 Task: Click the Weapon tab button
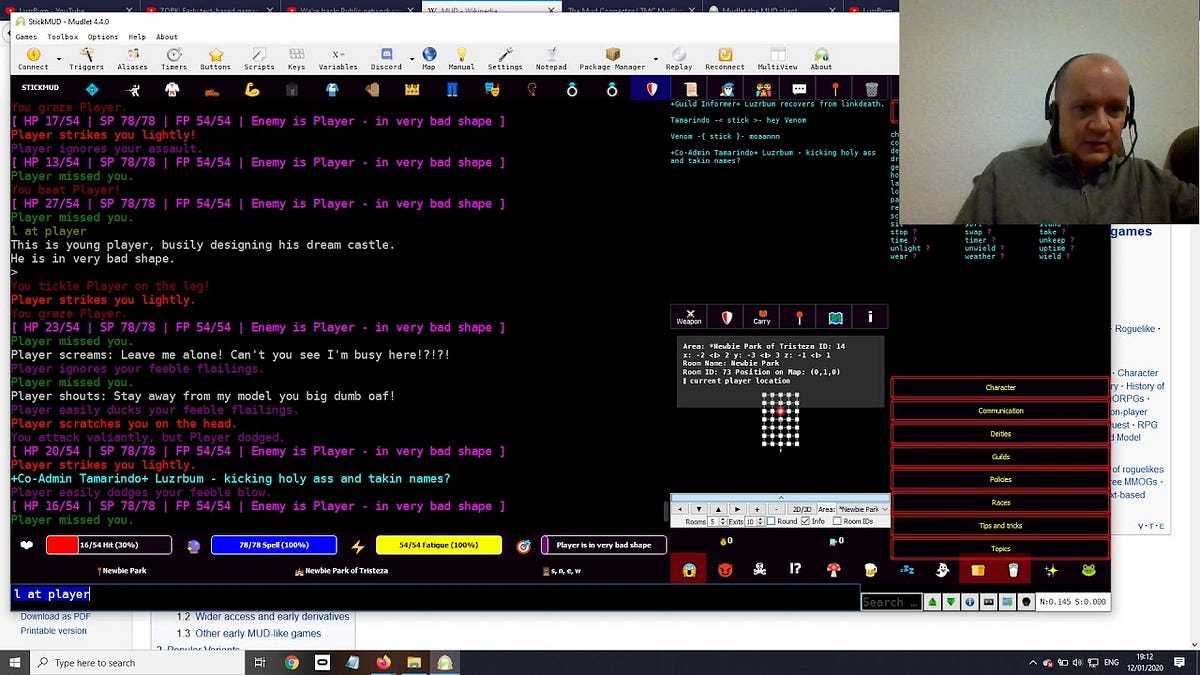[x=689, y=317]
